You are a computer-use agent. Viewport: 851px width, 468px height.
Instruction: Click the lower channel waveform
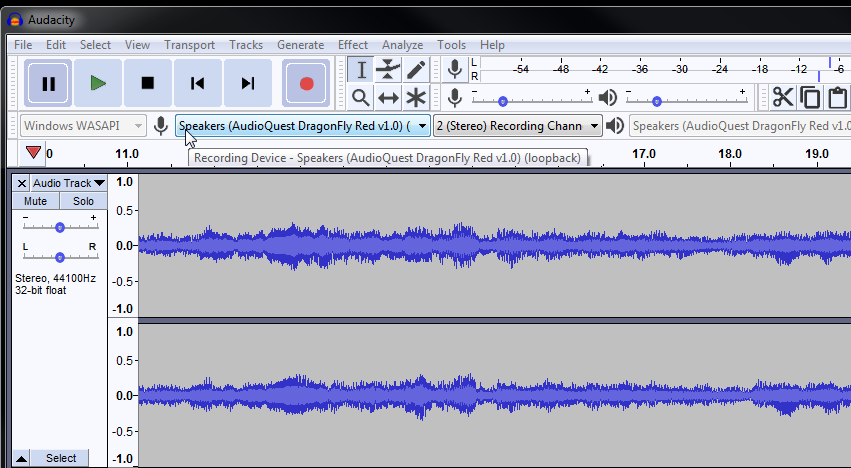(494, 395)
